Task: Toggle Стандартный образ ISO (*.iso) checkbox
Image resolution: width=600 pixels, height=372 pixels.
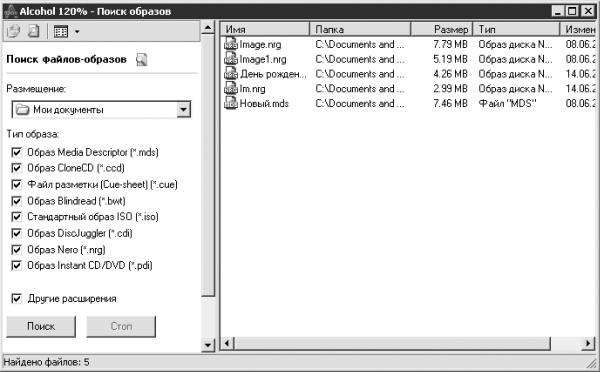Action: 16,217
